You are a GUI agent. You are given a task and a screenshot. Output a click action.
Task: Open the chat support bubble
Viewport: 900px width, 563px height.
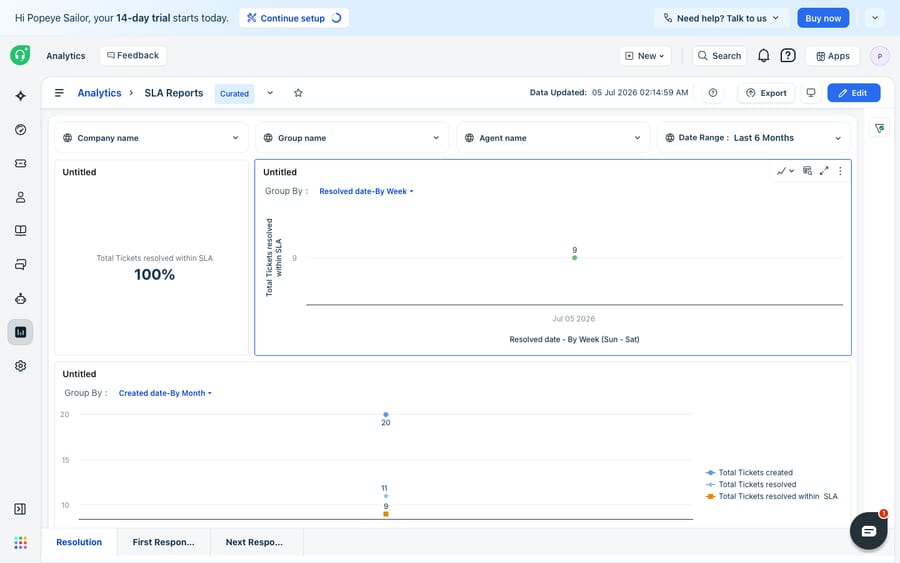(x=868, y=531)
